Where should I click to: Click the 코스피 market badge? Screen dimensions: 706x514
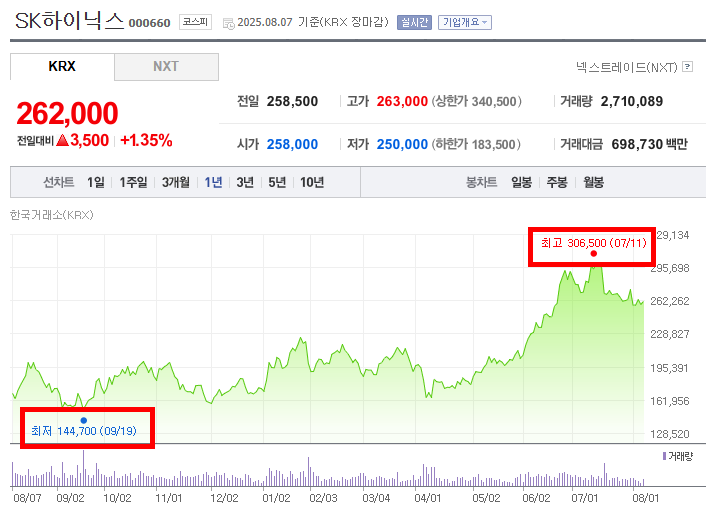[x=195, y=22]
